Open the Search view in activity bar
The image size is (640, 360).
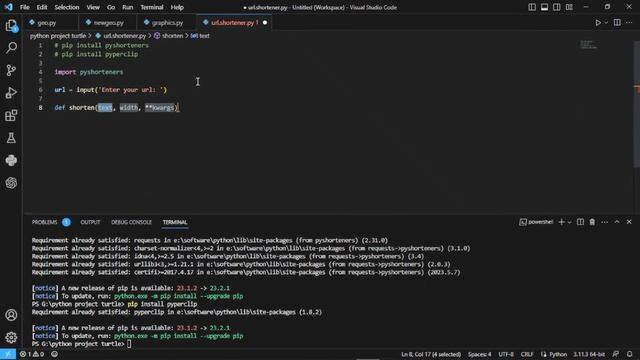click(x=11, y=48)
